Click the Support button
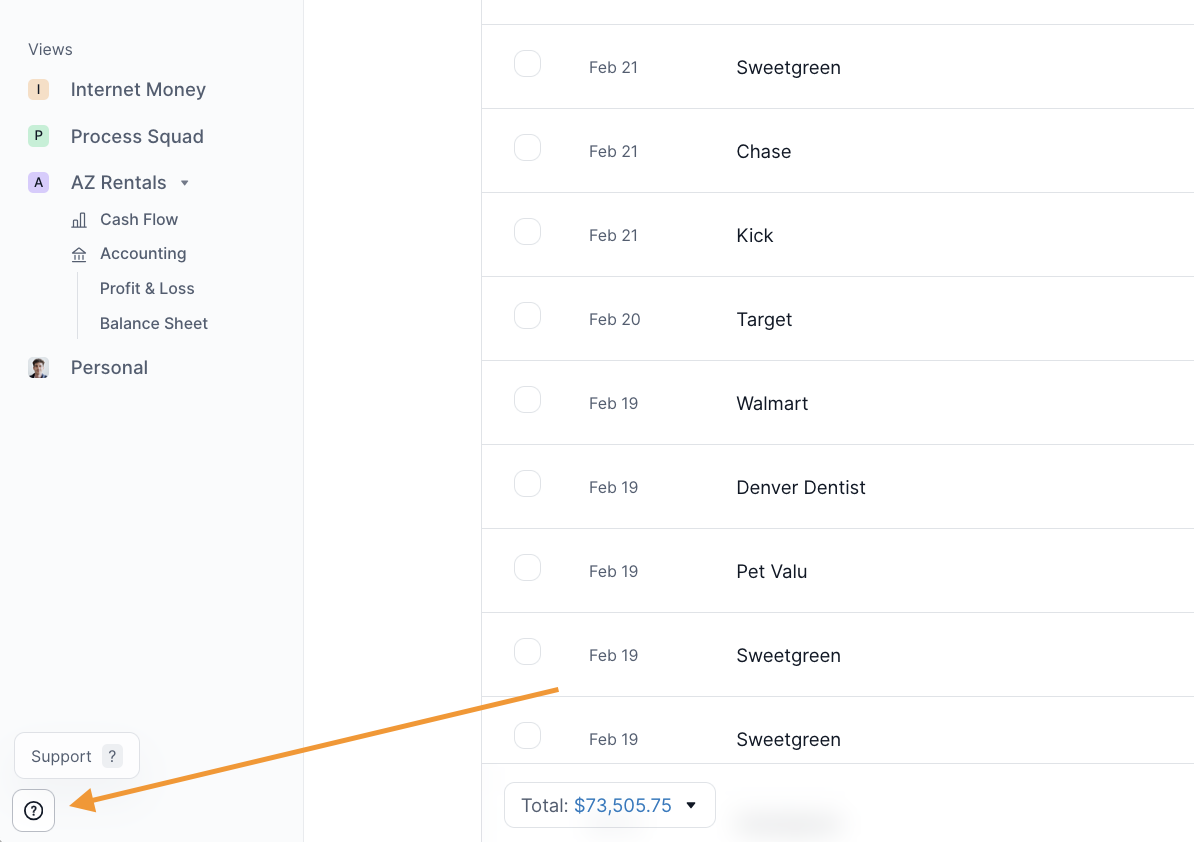The height and width of the screenshot is (842, 1194). (62, 757)
